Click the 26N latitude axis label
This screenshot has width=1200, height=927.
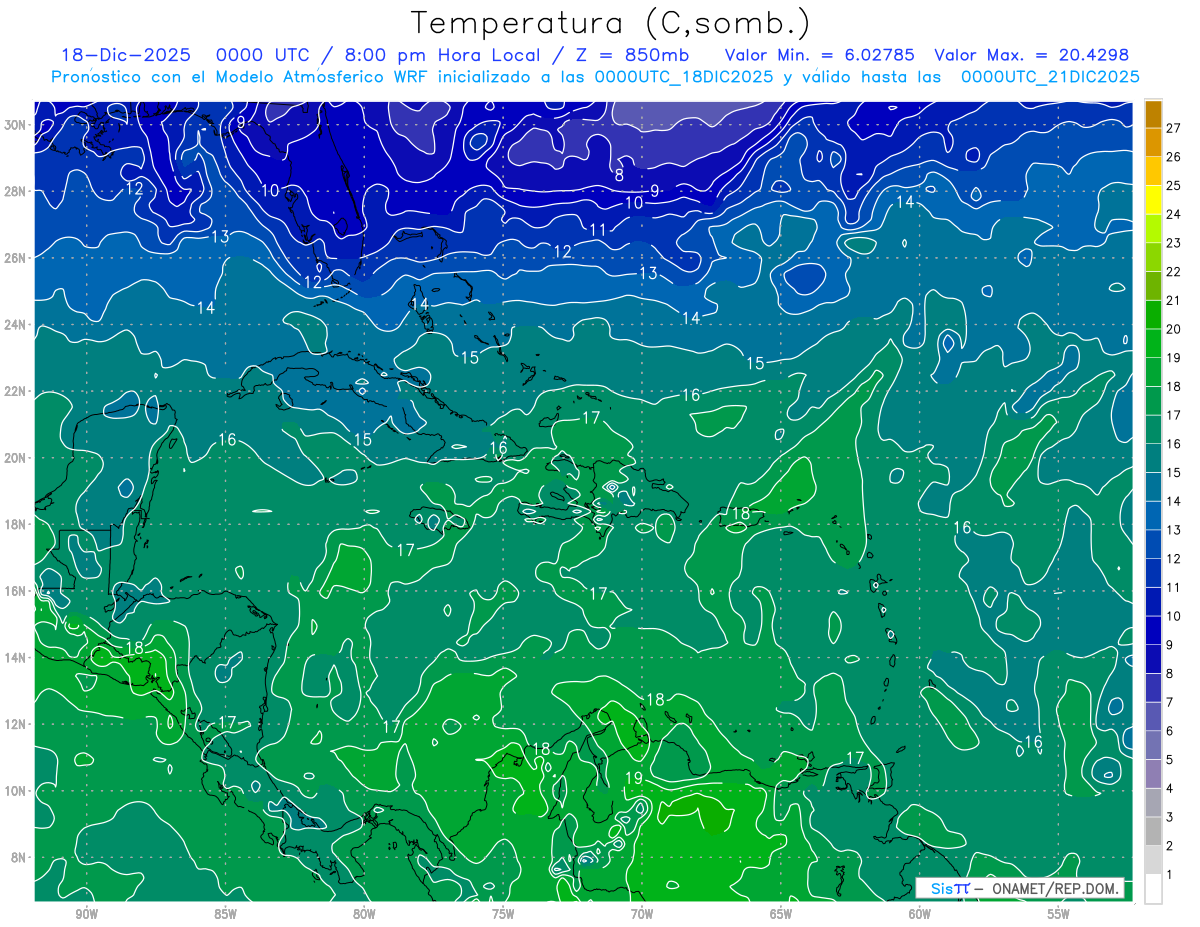pyautogui.click(x=16, y=258)
